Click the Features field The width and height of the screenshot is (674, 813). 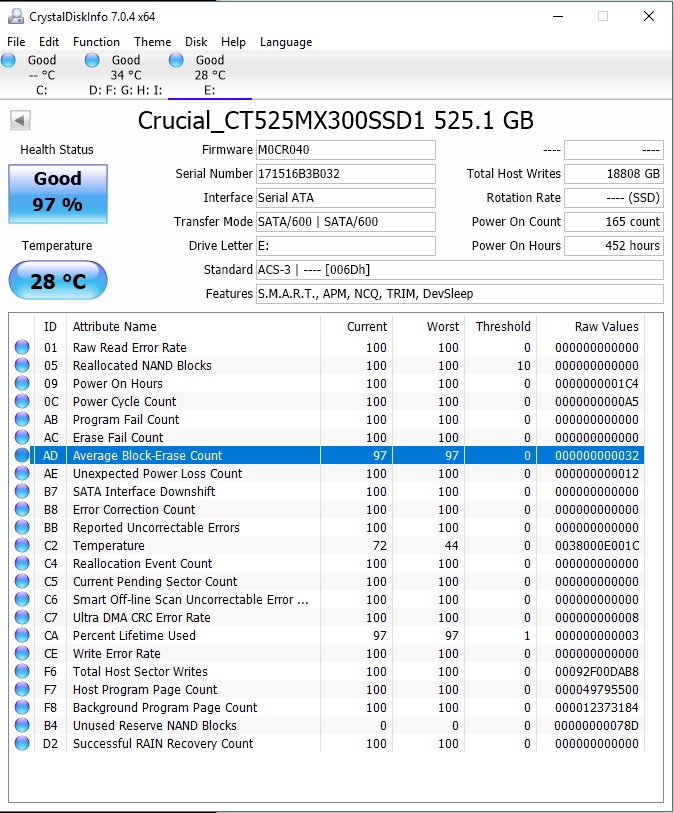460,294
